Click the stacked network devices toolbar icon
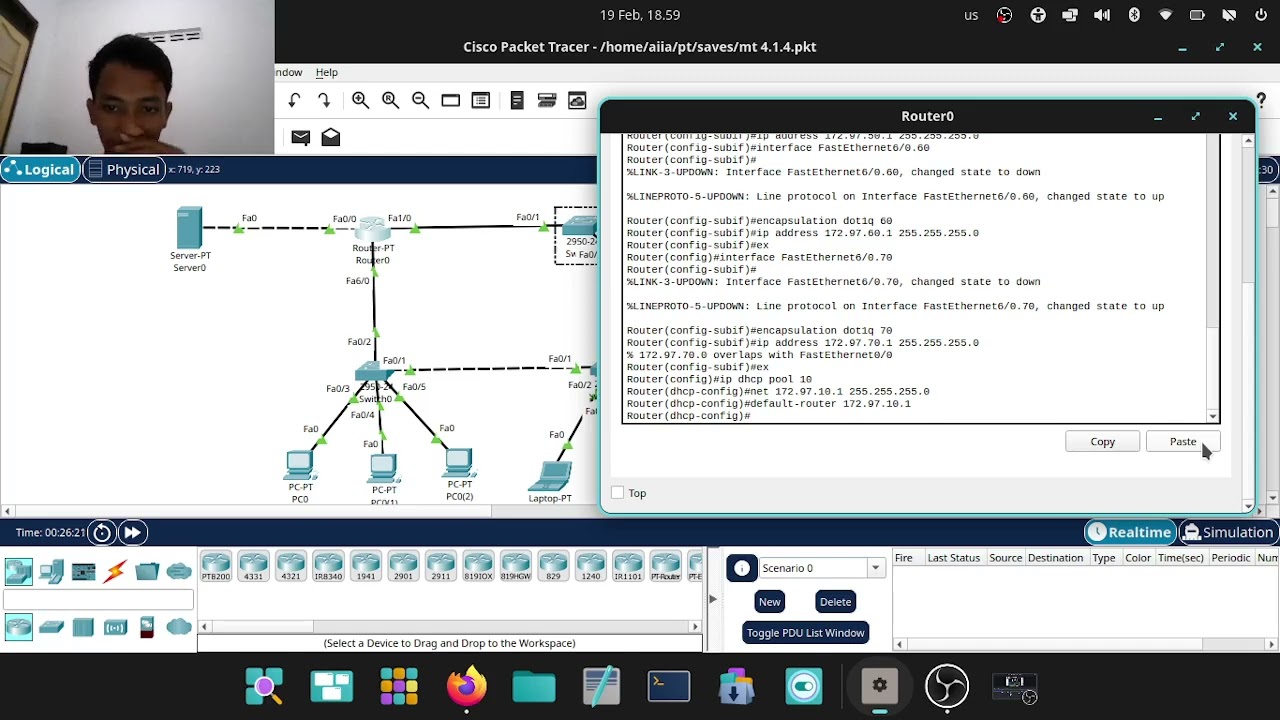 click(547, 100)
